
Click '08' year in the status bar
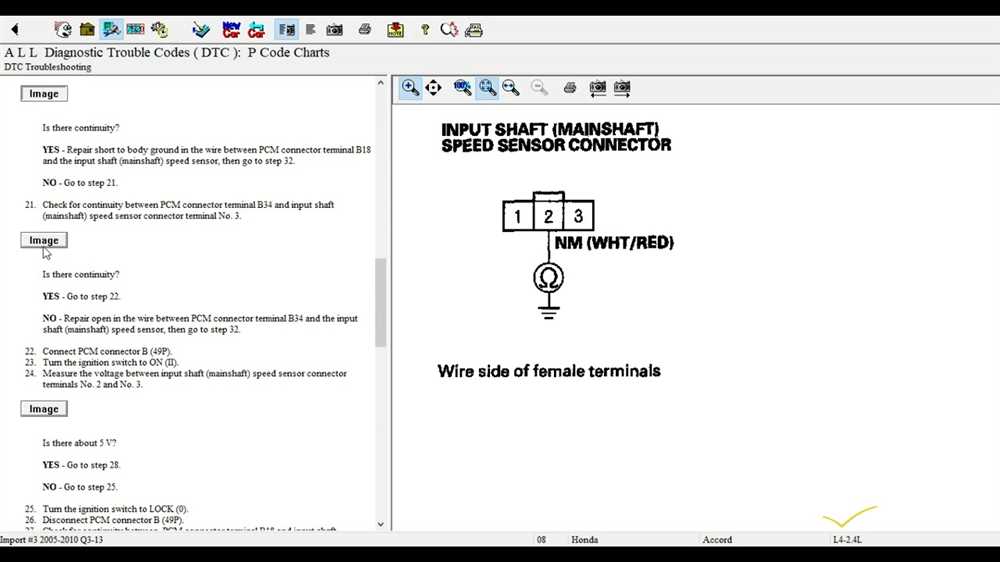541,540
